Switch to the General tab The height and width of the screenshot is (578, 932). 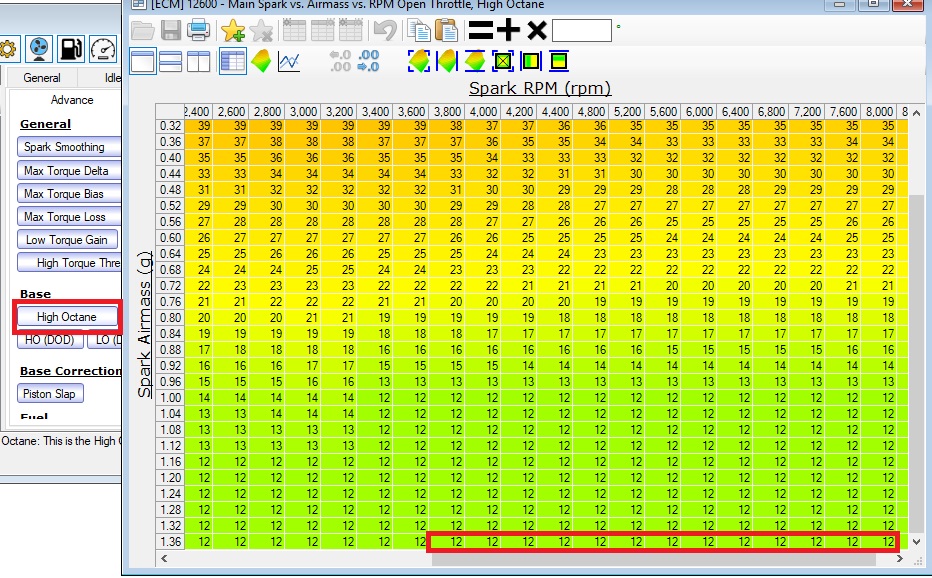point(42,77)
